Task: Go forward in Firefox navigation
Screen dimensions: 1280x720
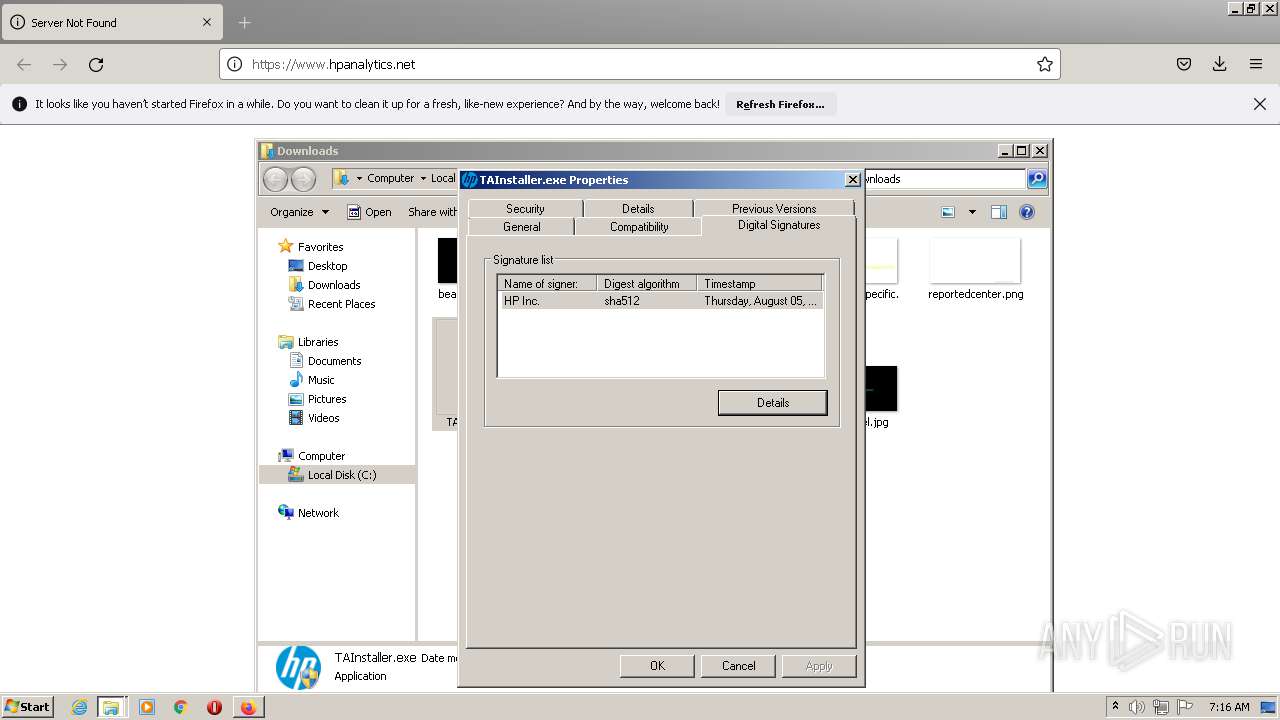Action: (60, 64)
